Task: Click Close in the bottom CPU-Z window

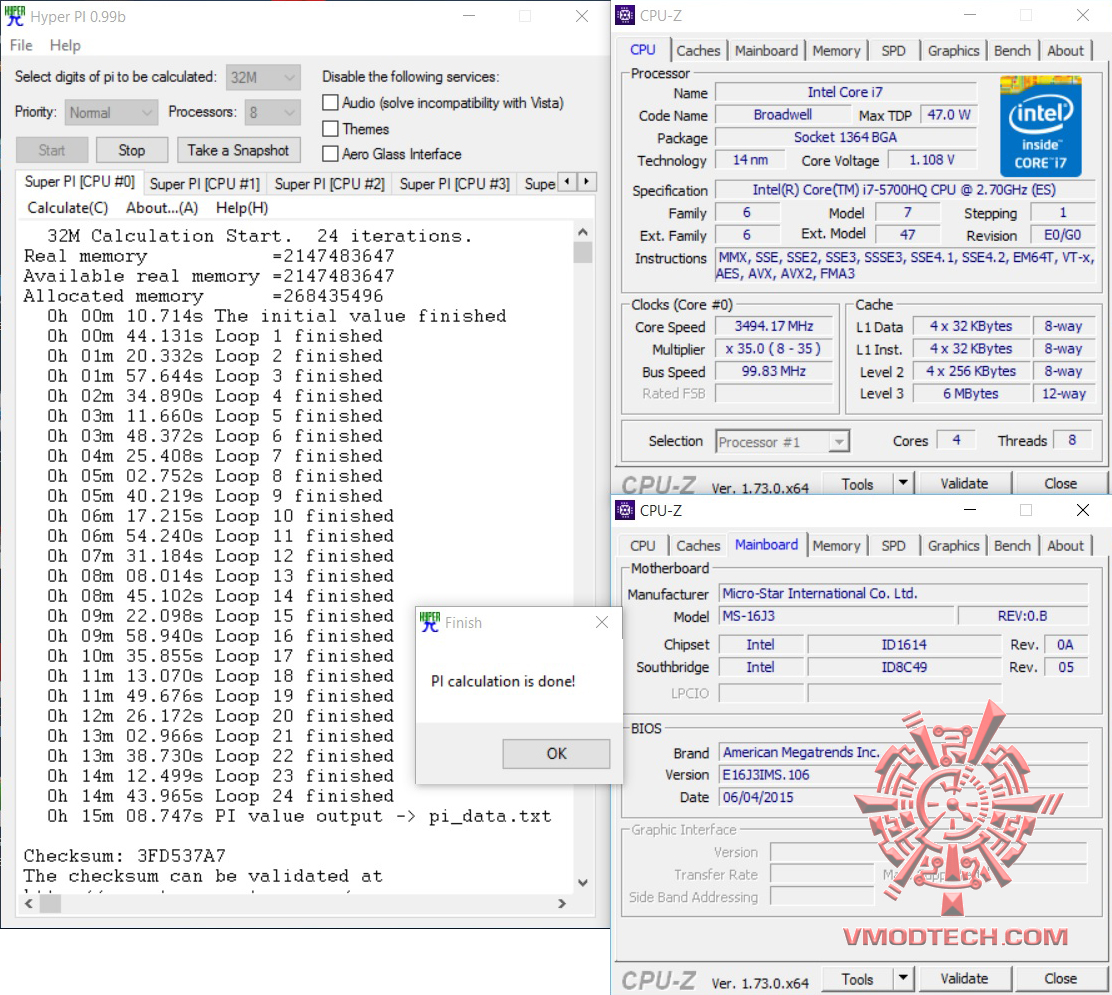Action: click(1060, 978)
